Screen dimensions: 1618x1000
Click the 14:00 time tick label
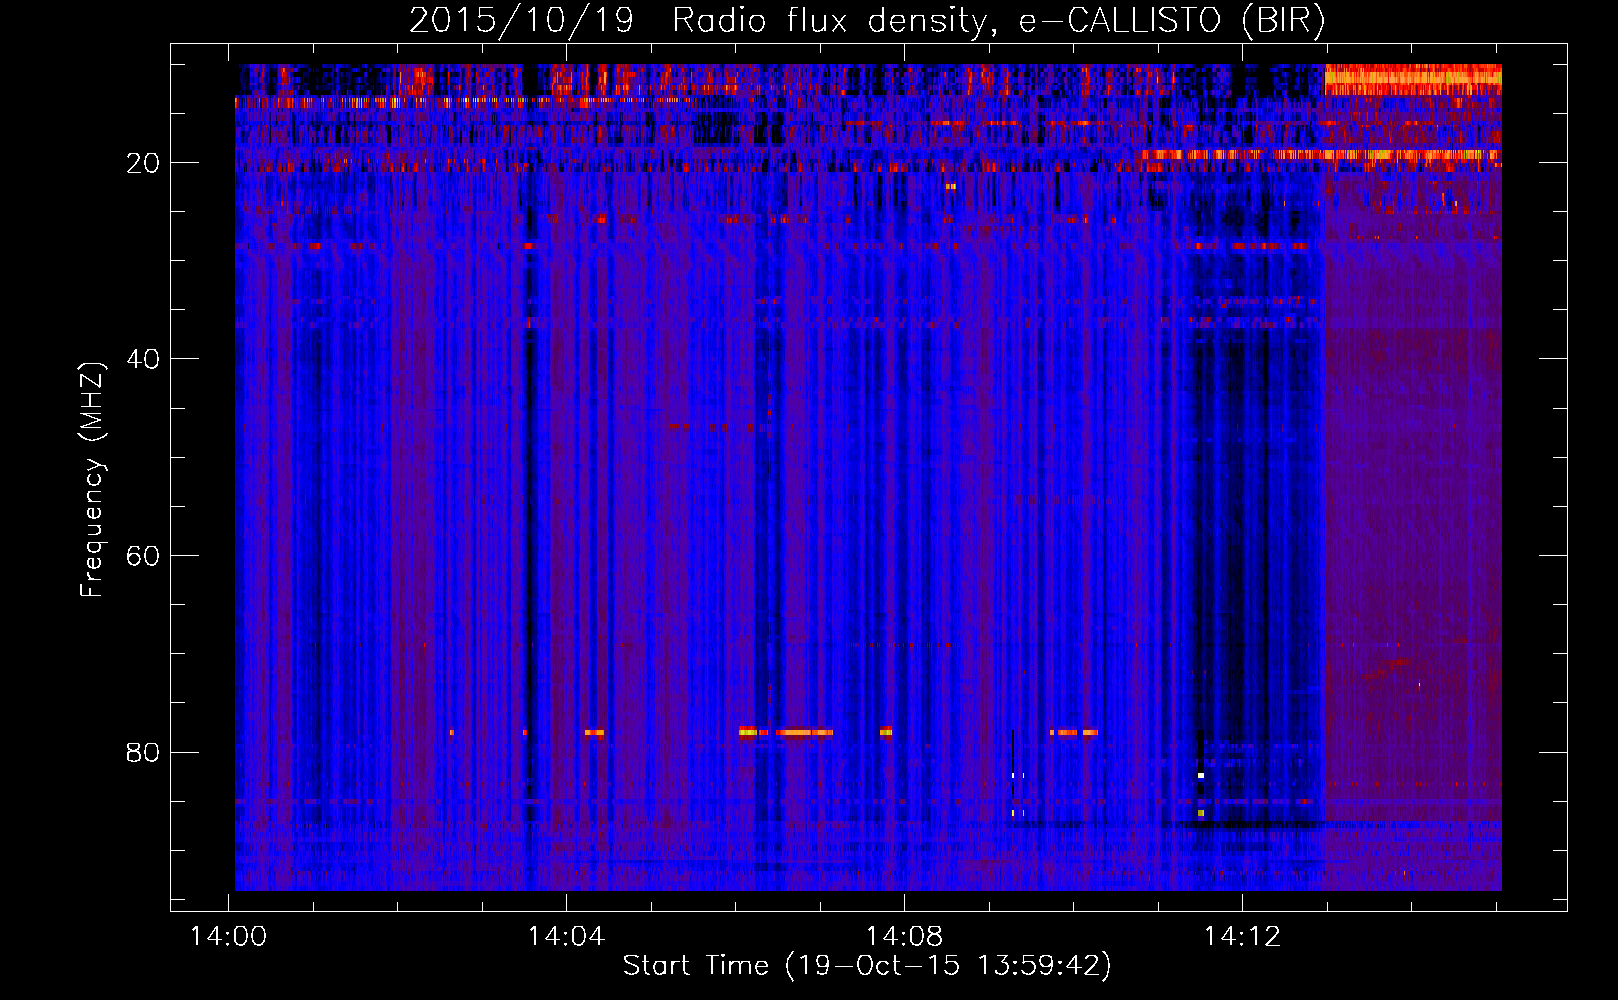tap(229, 937)
